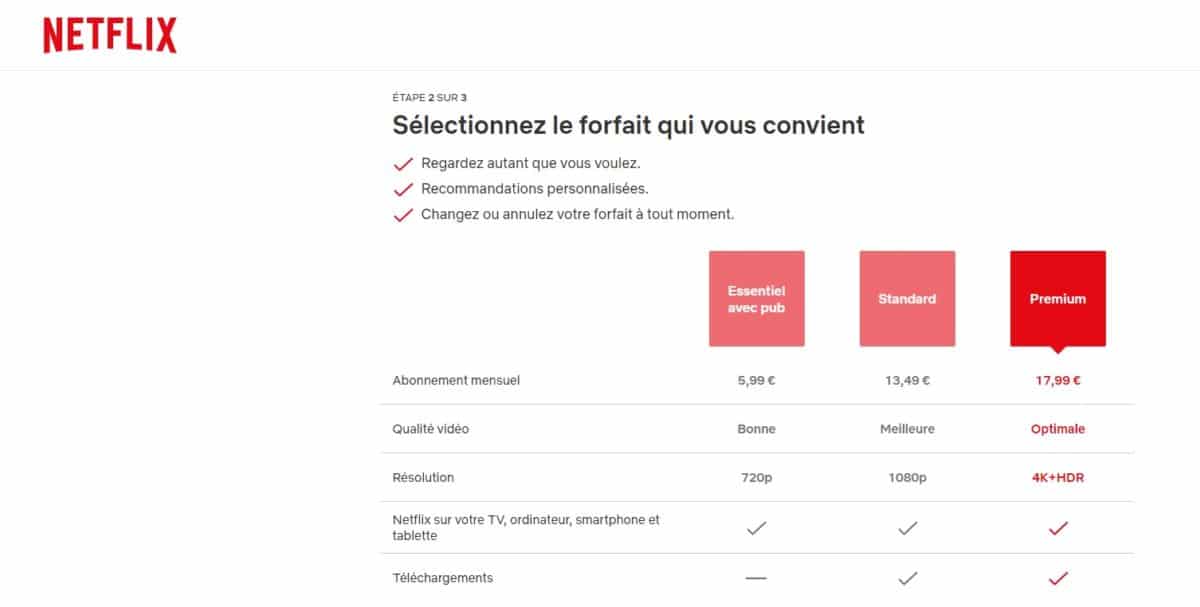1200x607 pixels.
Task: Click the 5,99 € monthly price
Action: (756, 380)
